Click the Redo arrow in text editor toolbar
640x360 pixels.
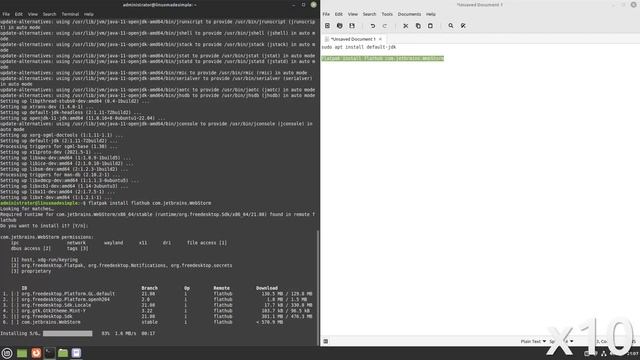tap(384, 26)
